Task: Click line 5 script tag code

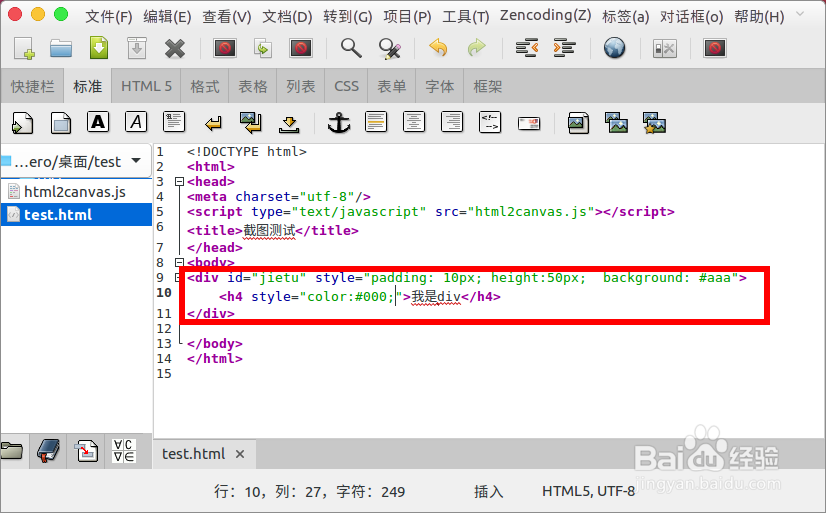Action: (430, 212)
